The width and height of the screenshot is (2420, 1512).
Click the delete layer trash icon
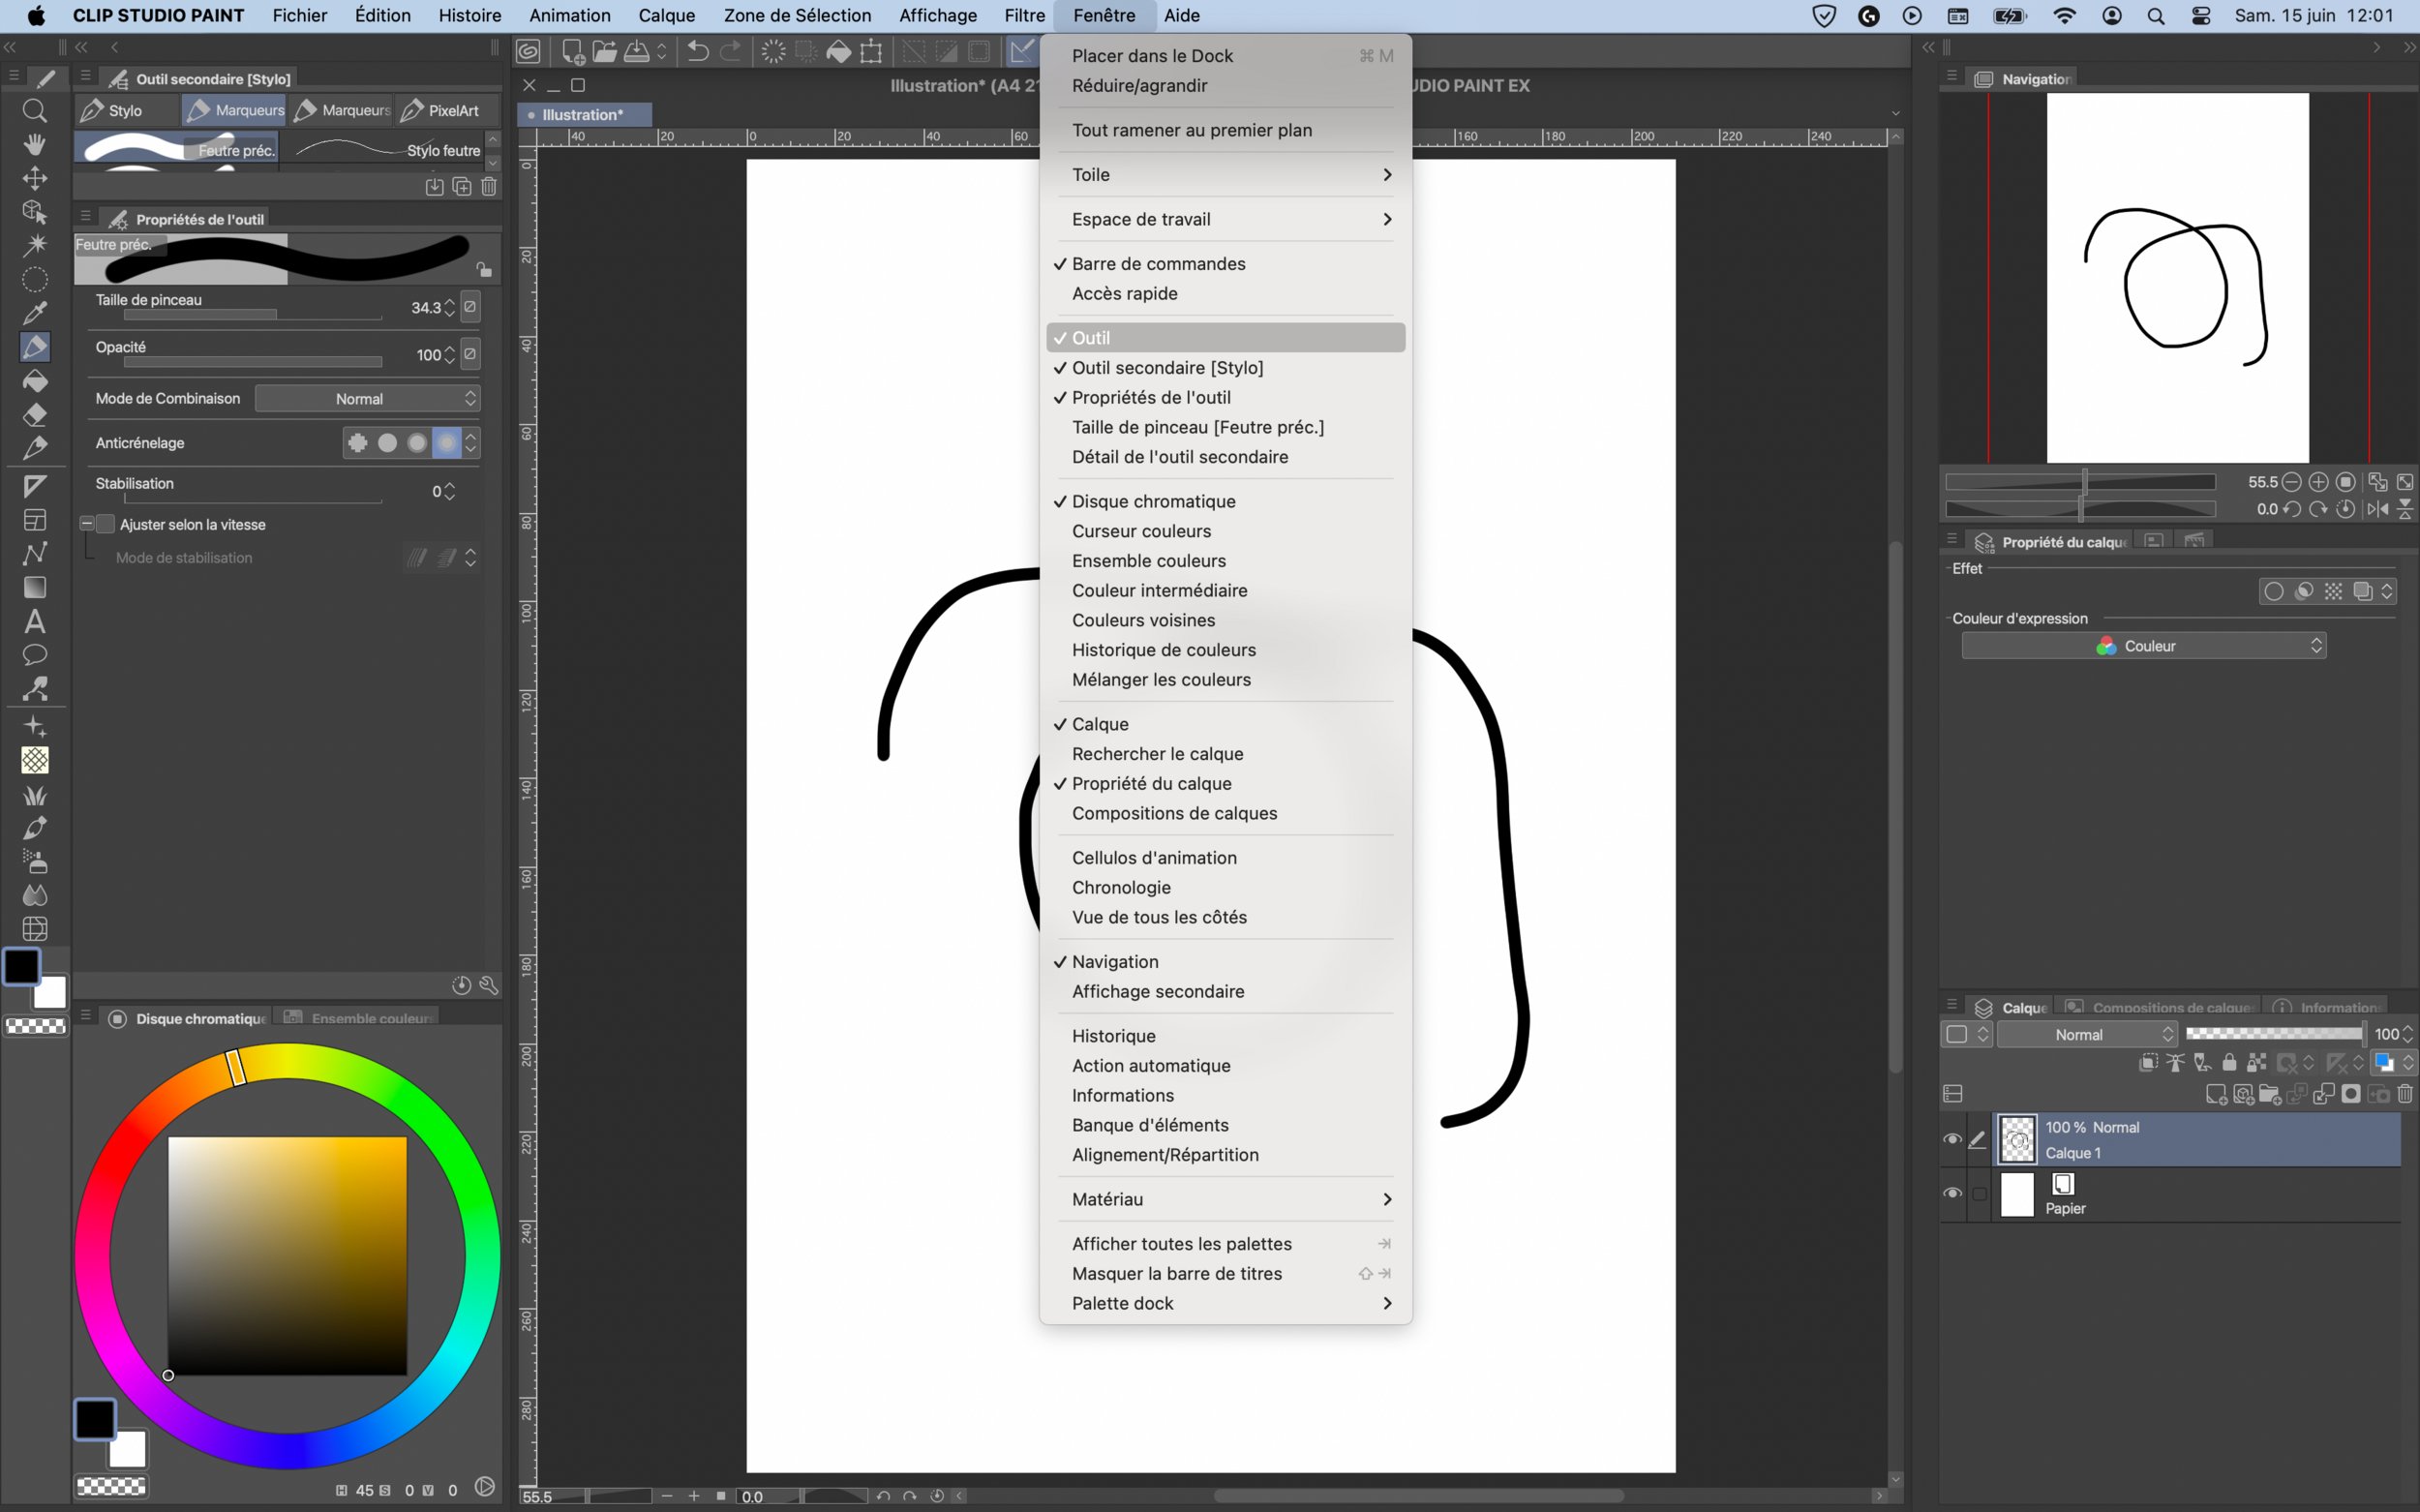2405,1094
